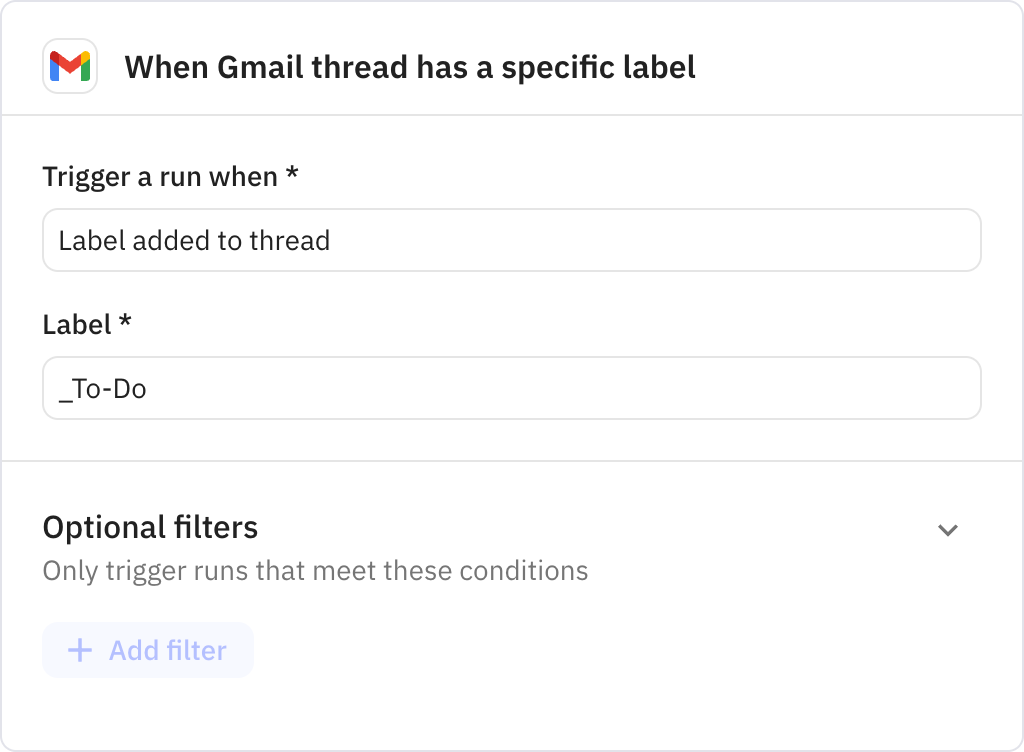Click the Add filter button
Viewport: 1024px width, 752px height.
[147, 650]
